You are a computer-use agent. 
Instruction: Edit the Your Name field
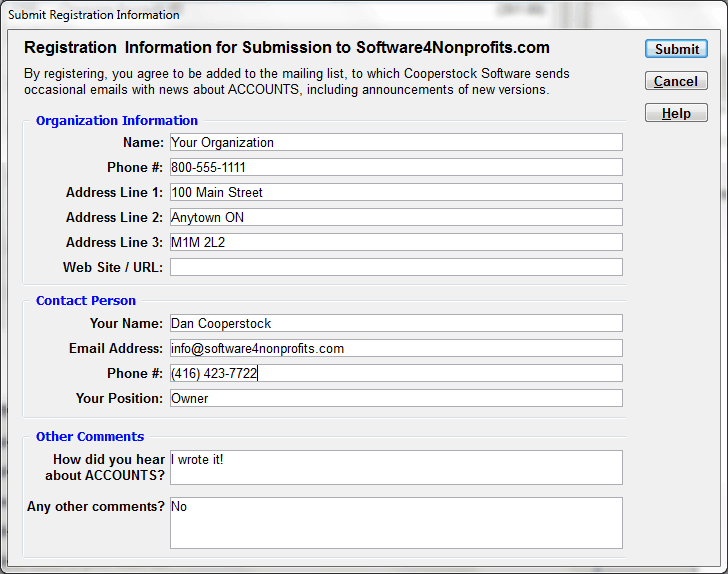point(396,323)
